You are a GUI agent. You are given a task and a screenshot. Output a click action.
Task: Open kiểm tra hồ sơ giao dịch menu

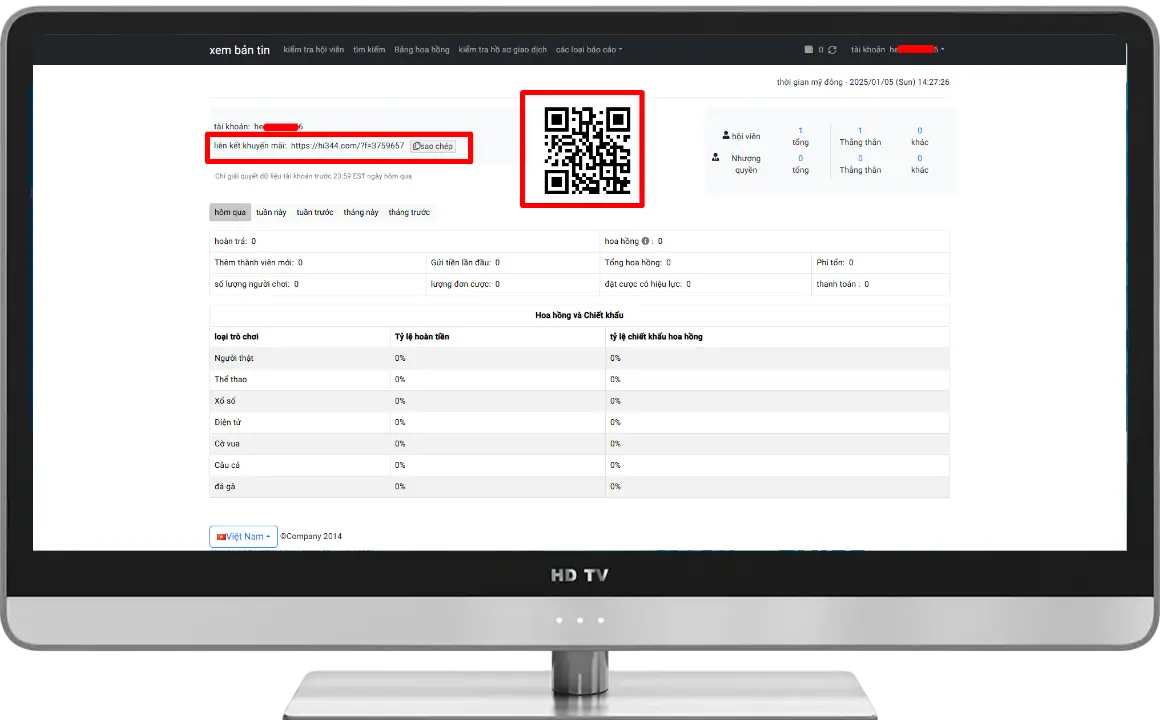[x=502, y=50]
